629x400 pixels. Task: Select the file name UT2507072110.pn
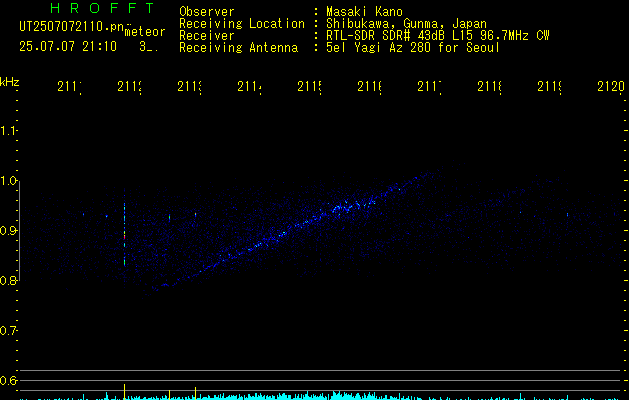coord(72,27)
